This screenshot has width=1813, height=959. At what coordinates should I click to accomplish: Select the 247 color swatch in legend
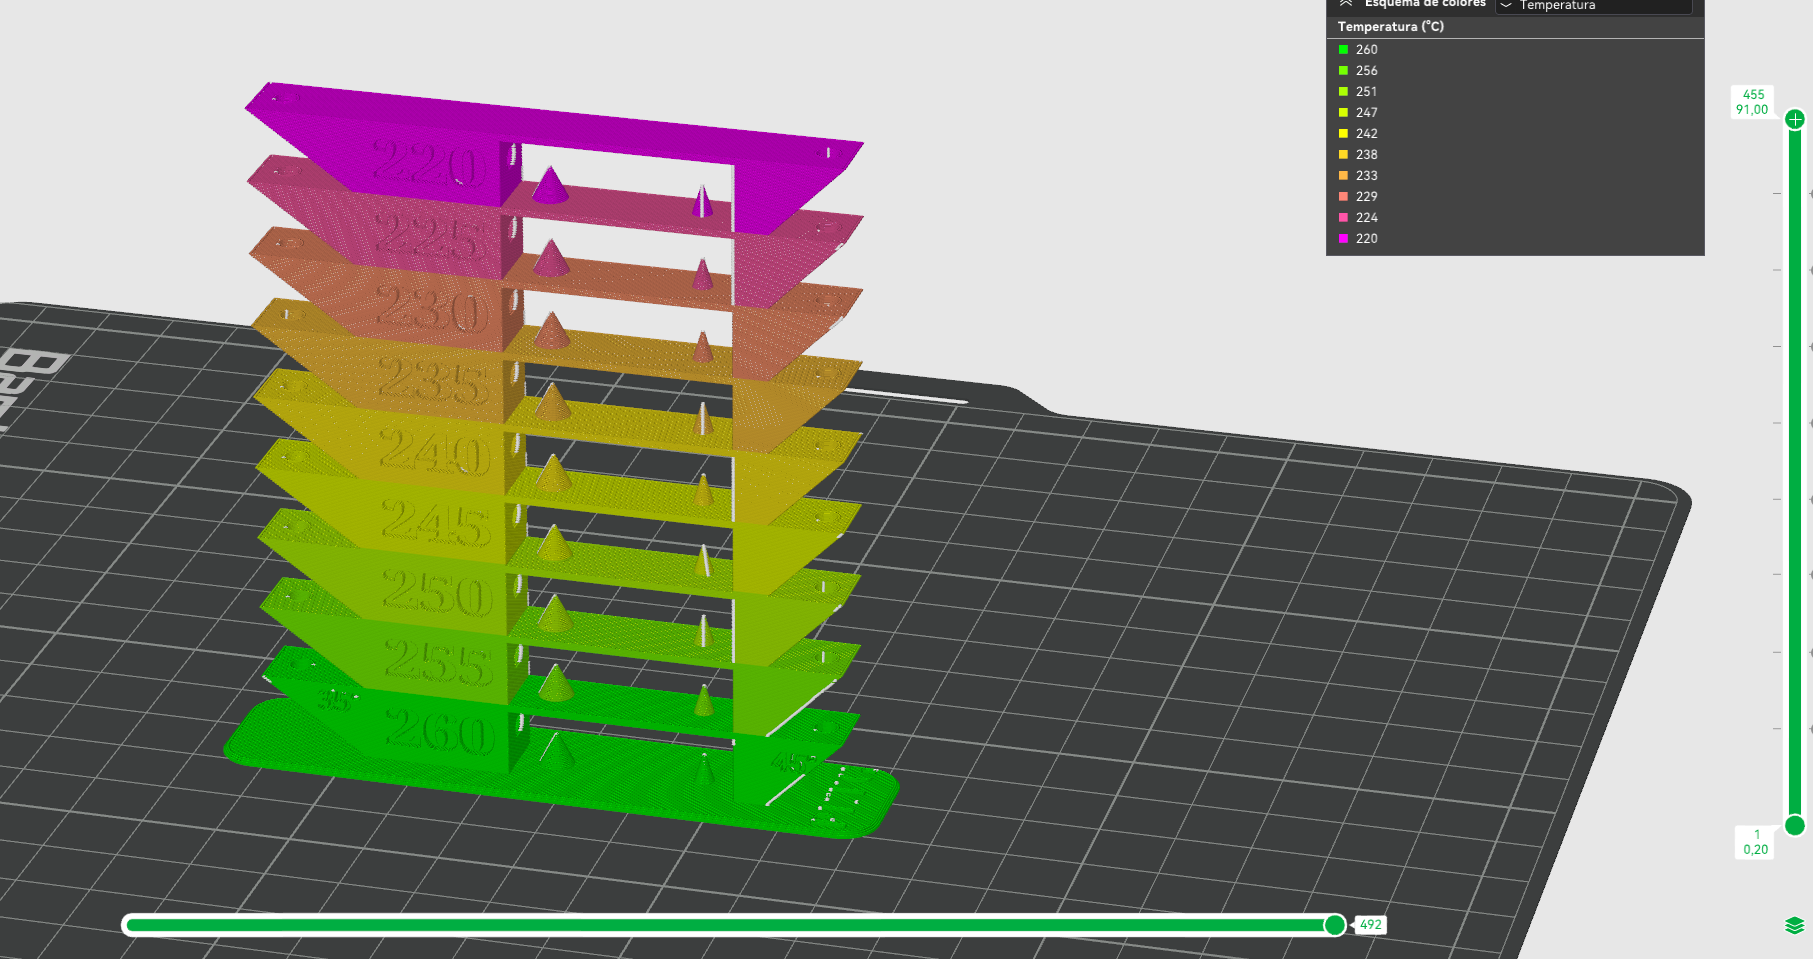pos(1344,112)
